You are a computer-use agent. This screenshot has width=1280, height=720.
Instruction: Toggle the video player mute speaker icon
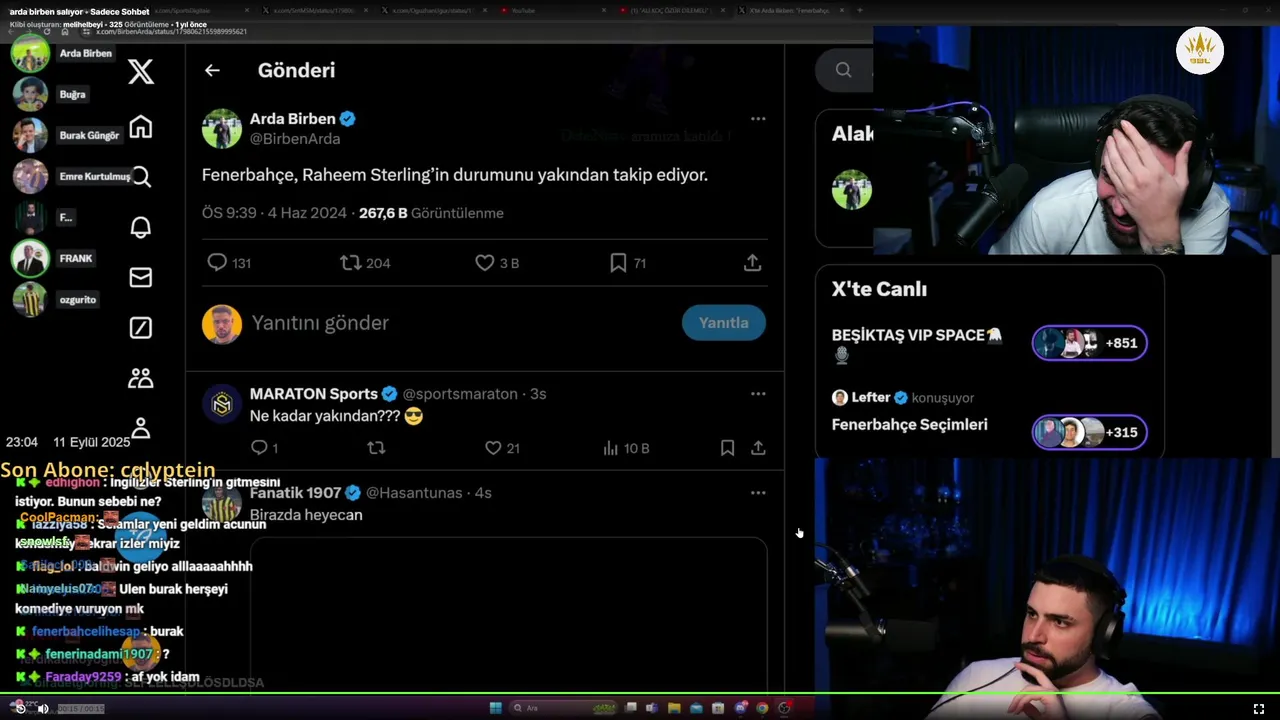[x=42, y=708]
